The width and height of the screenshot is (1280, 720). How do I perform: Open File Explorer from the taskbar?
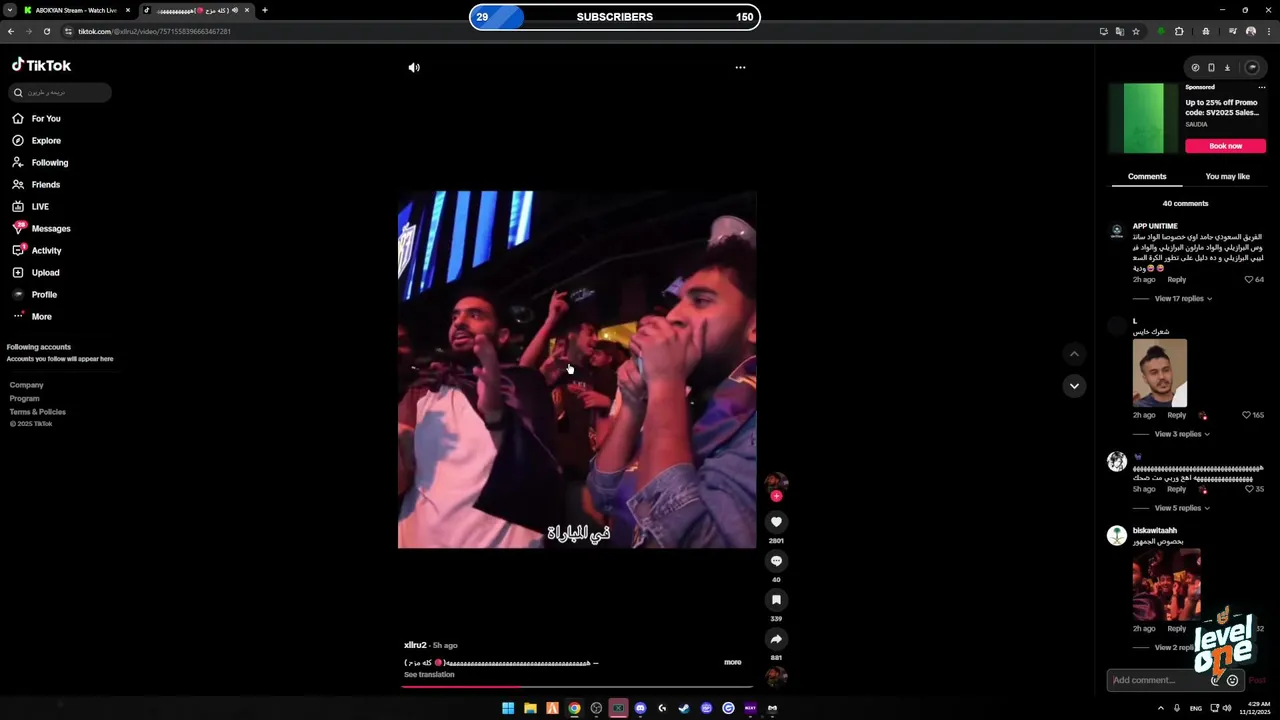(530, 708)
